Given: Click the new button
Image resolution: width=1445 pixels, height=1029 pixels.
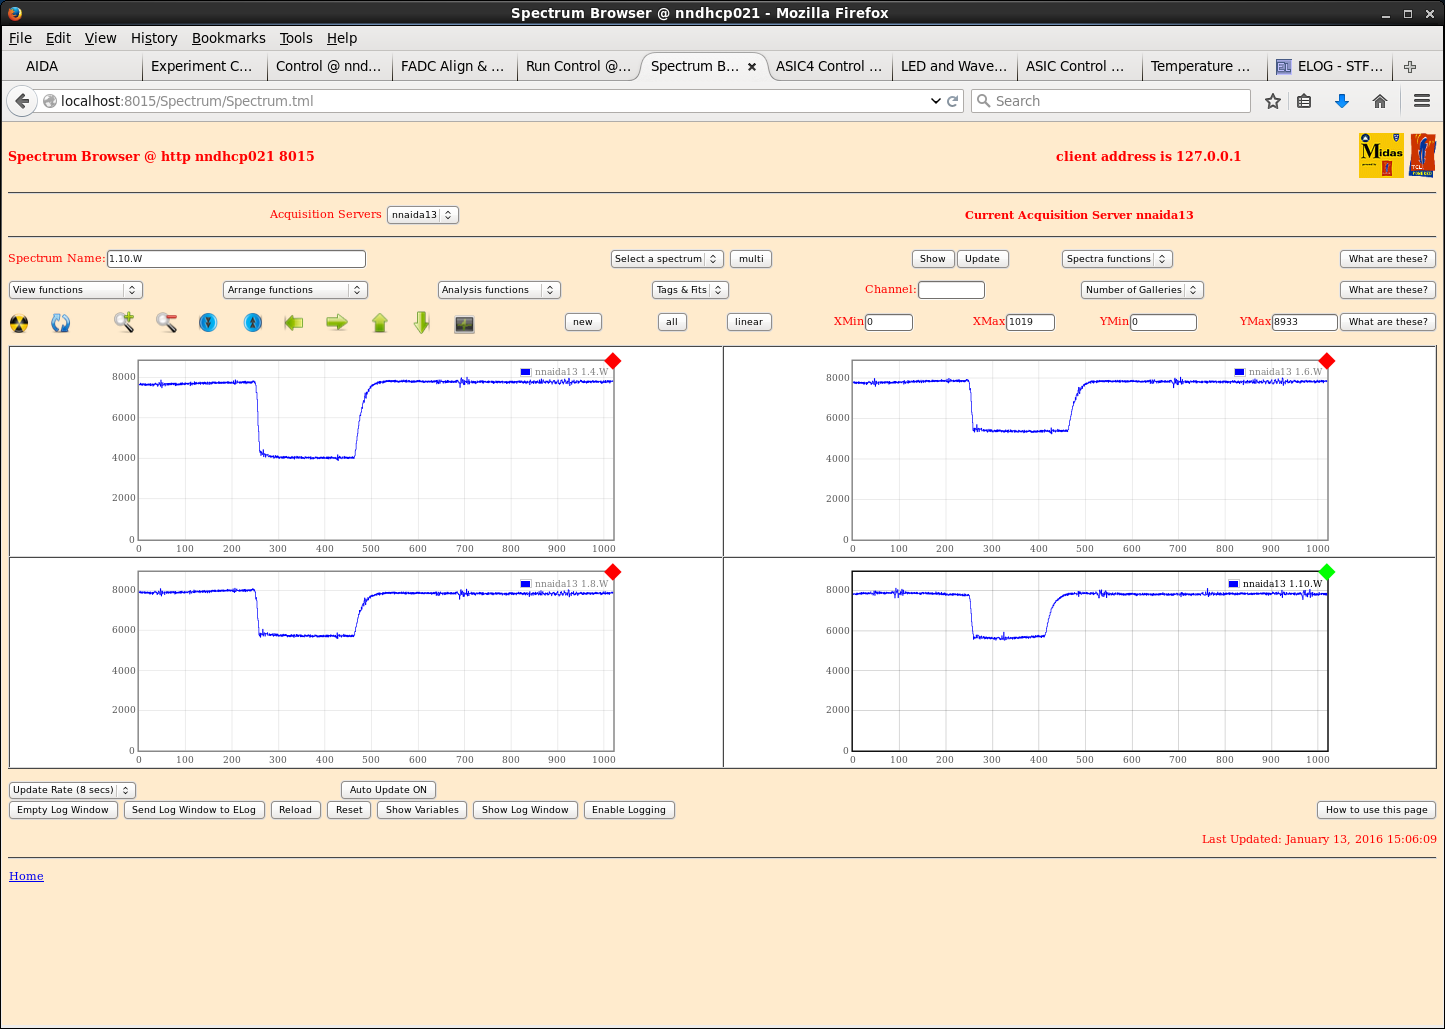Looking at the screenshot, I should (x=583, y=322).
